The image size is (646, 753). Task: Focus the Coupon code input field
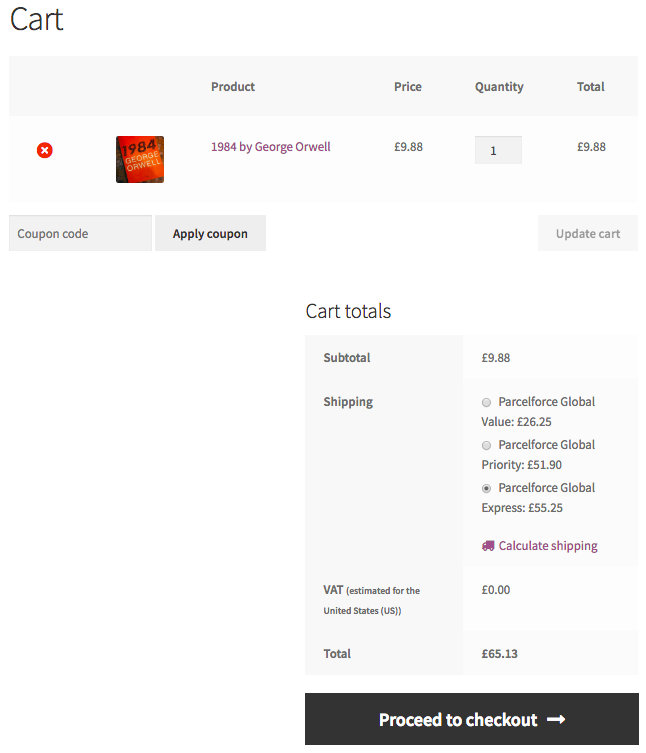tap(80, 234)
